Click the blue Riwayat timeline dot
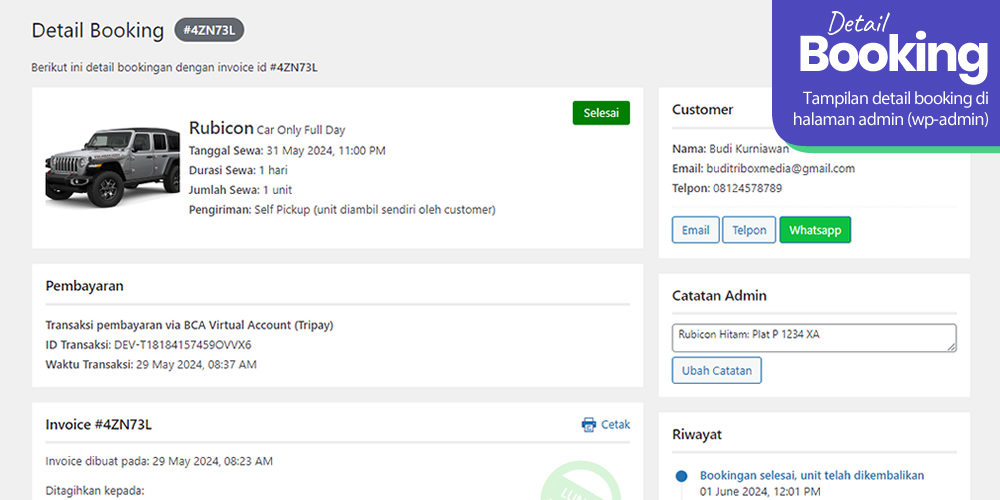This screenshot has height=500, width=1000. coord(682,476)
